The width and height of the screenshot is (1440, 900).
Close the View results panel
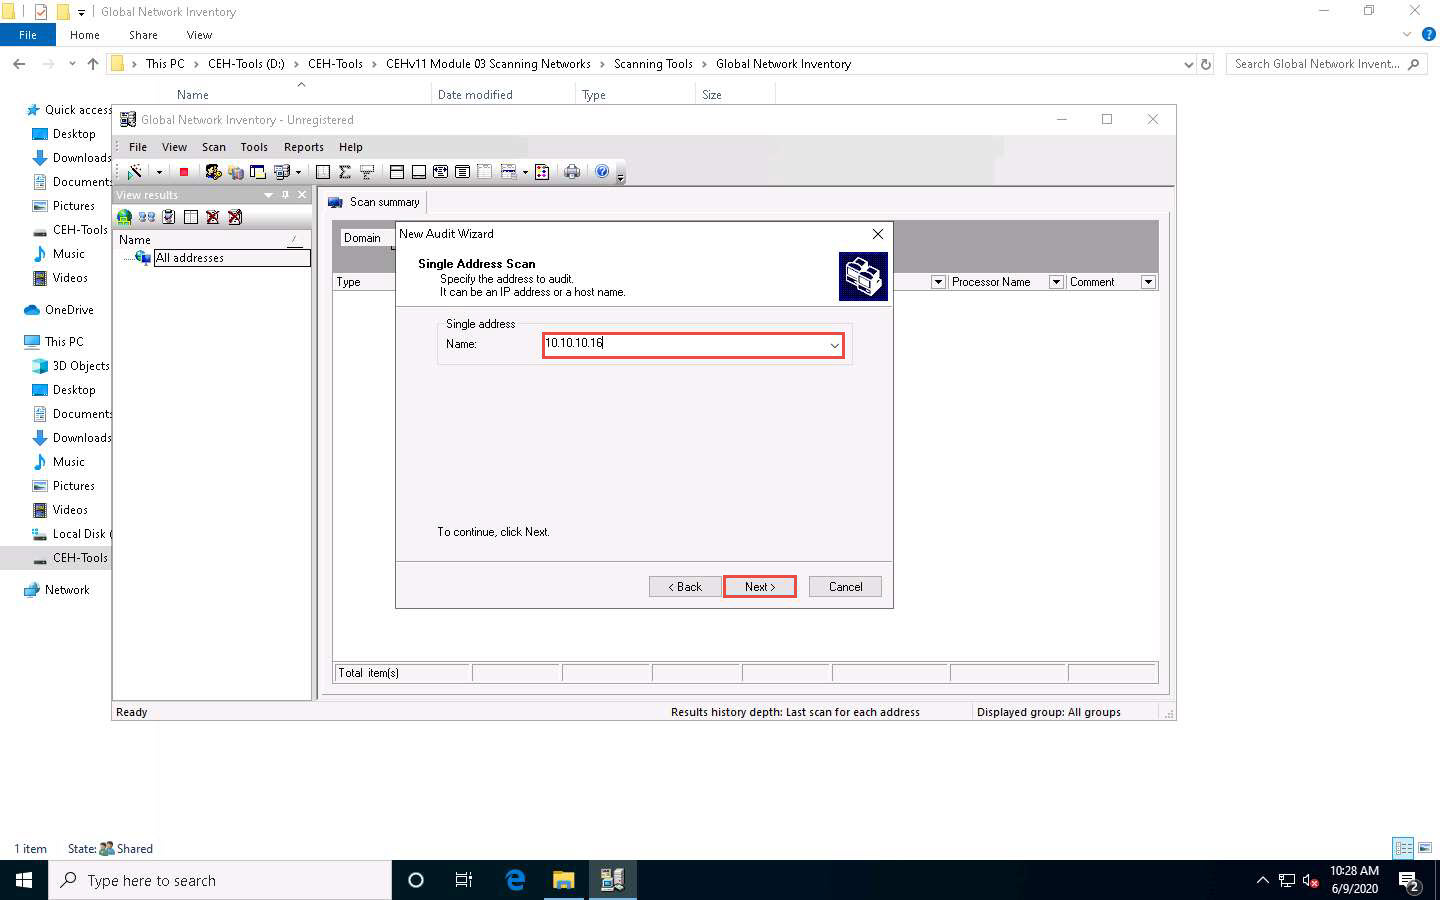(x=302, y=195)
